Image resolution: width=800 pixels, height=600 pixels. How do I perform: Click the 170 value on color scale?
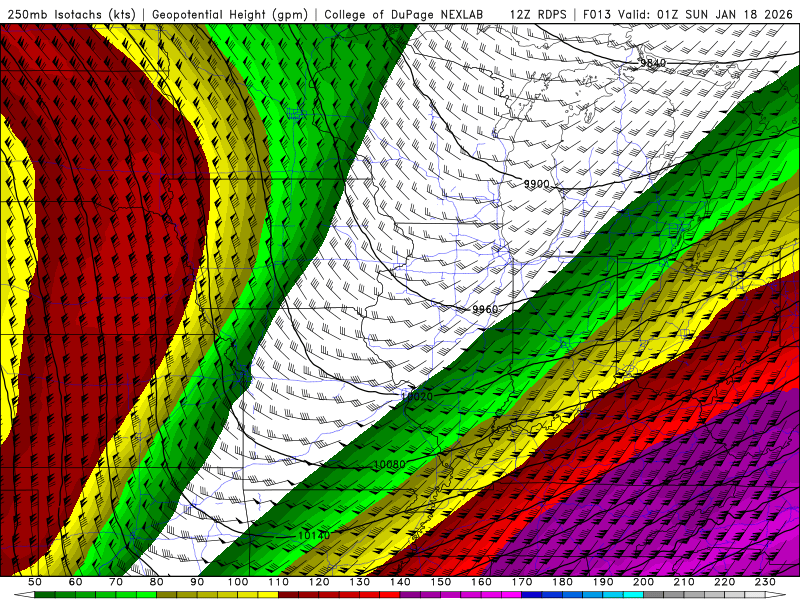521,582
